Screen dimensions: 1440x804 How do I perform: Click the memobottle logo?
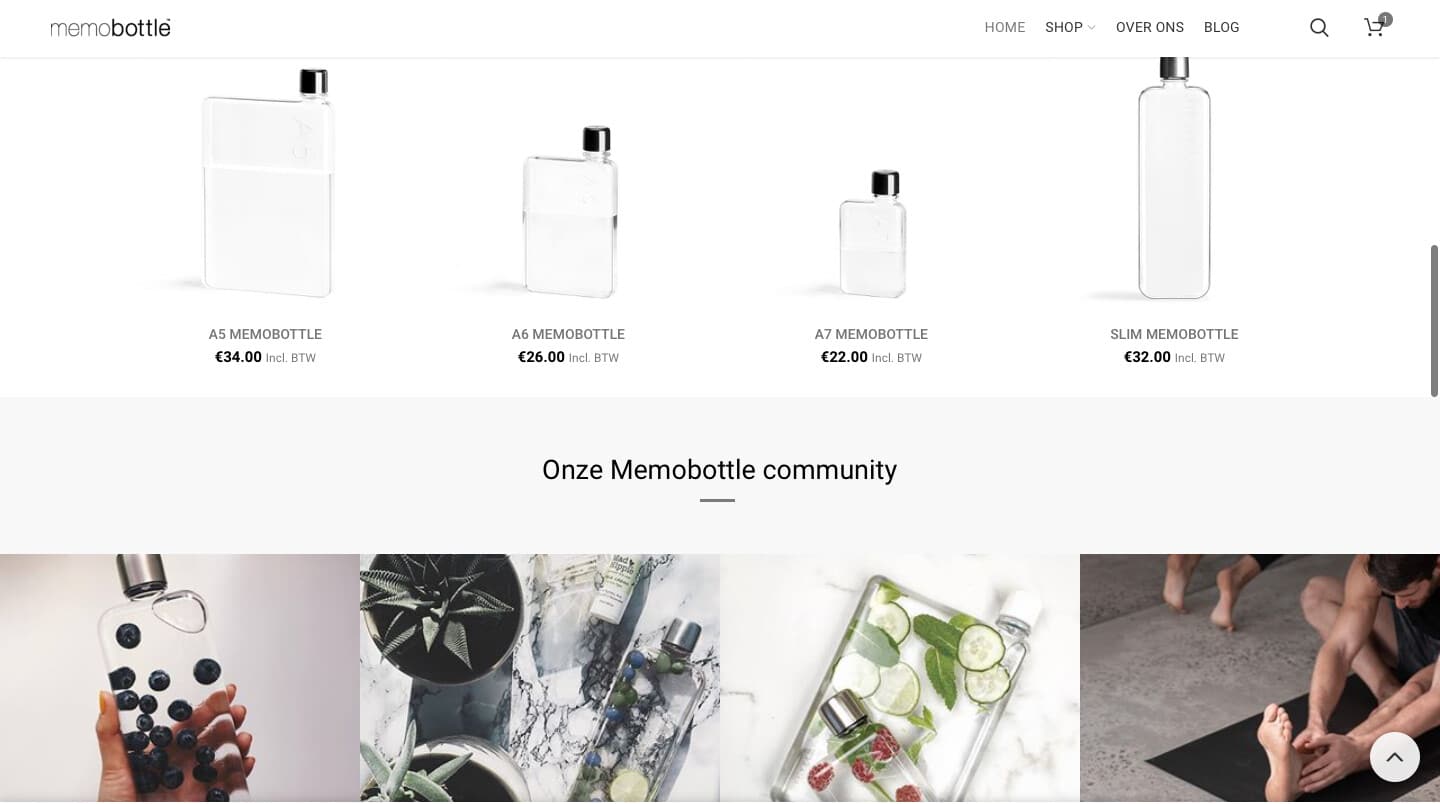coord(111,28)
